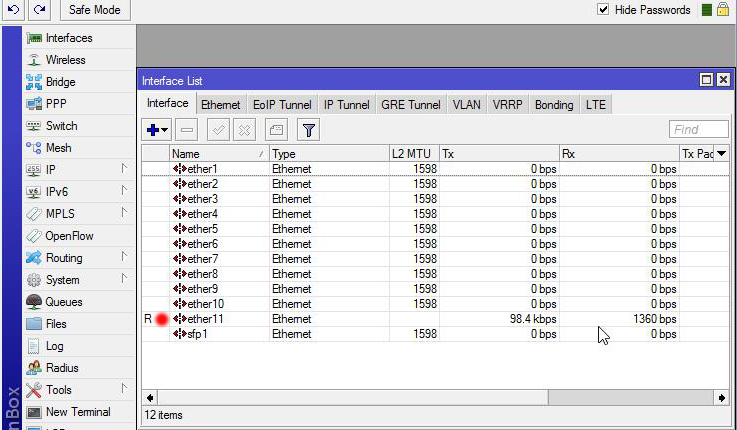This screenshot has width=737, height=430.
Task: Open System menu icon
Action: tap(33, 280)
